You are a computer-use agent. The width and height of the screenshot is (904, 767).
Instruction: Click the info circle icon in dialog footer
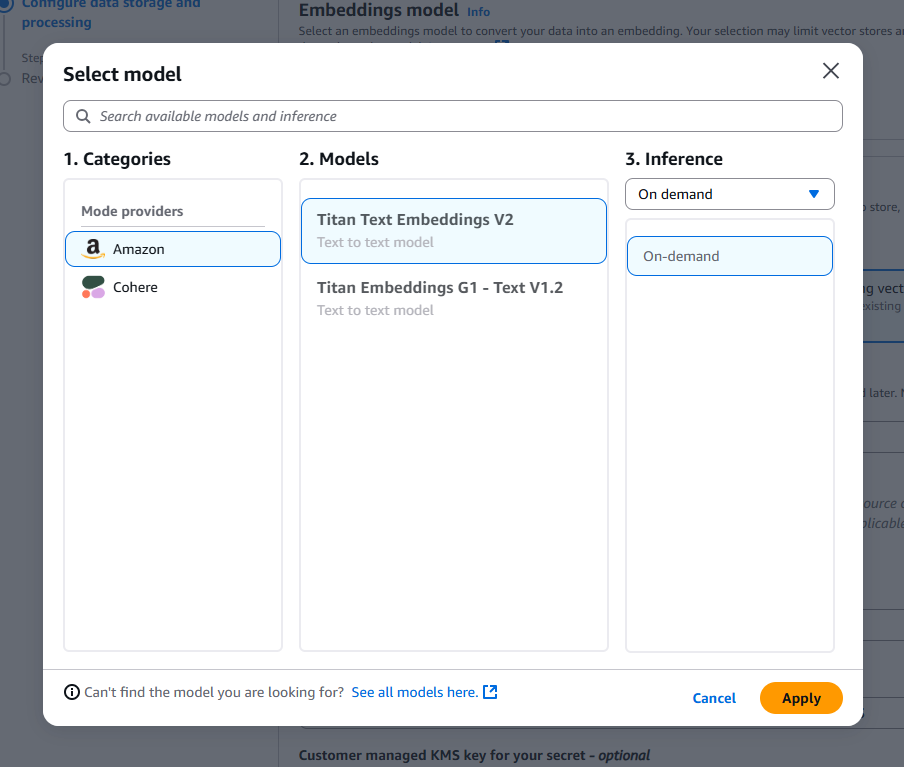tap(70, 691)
